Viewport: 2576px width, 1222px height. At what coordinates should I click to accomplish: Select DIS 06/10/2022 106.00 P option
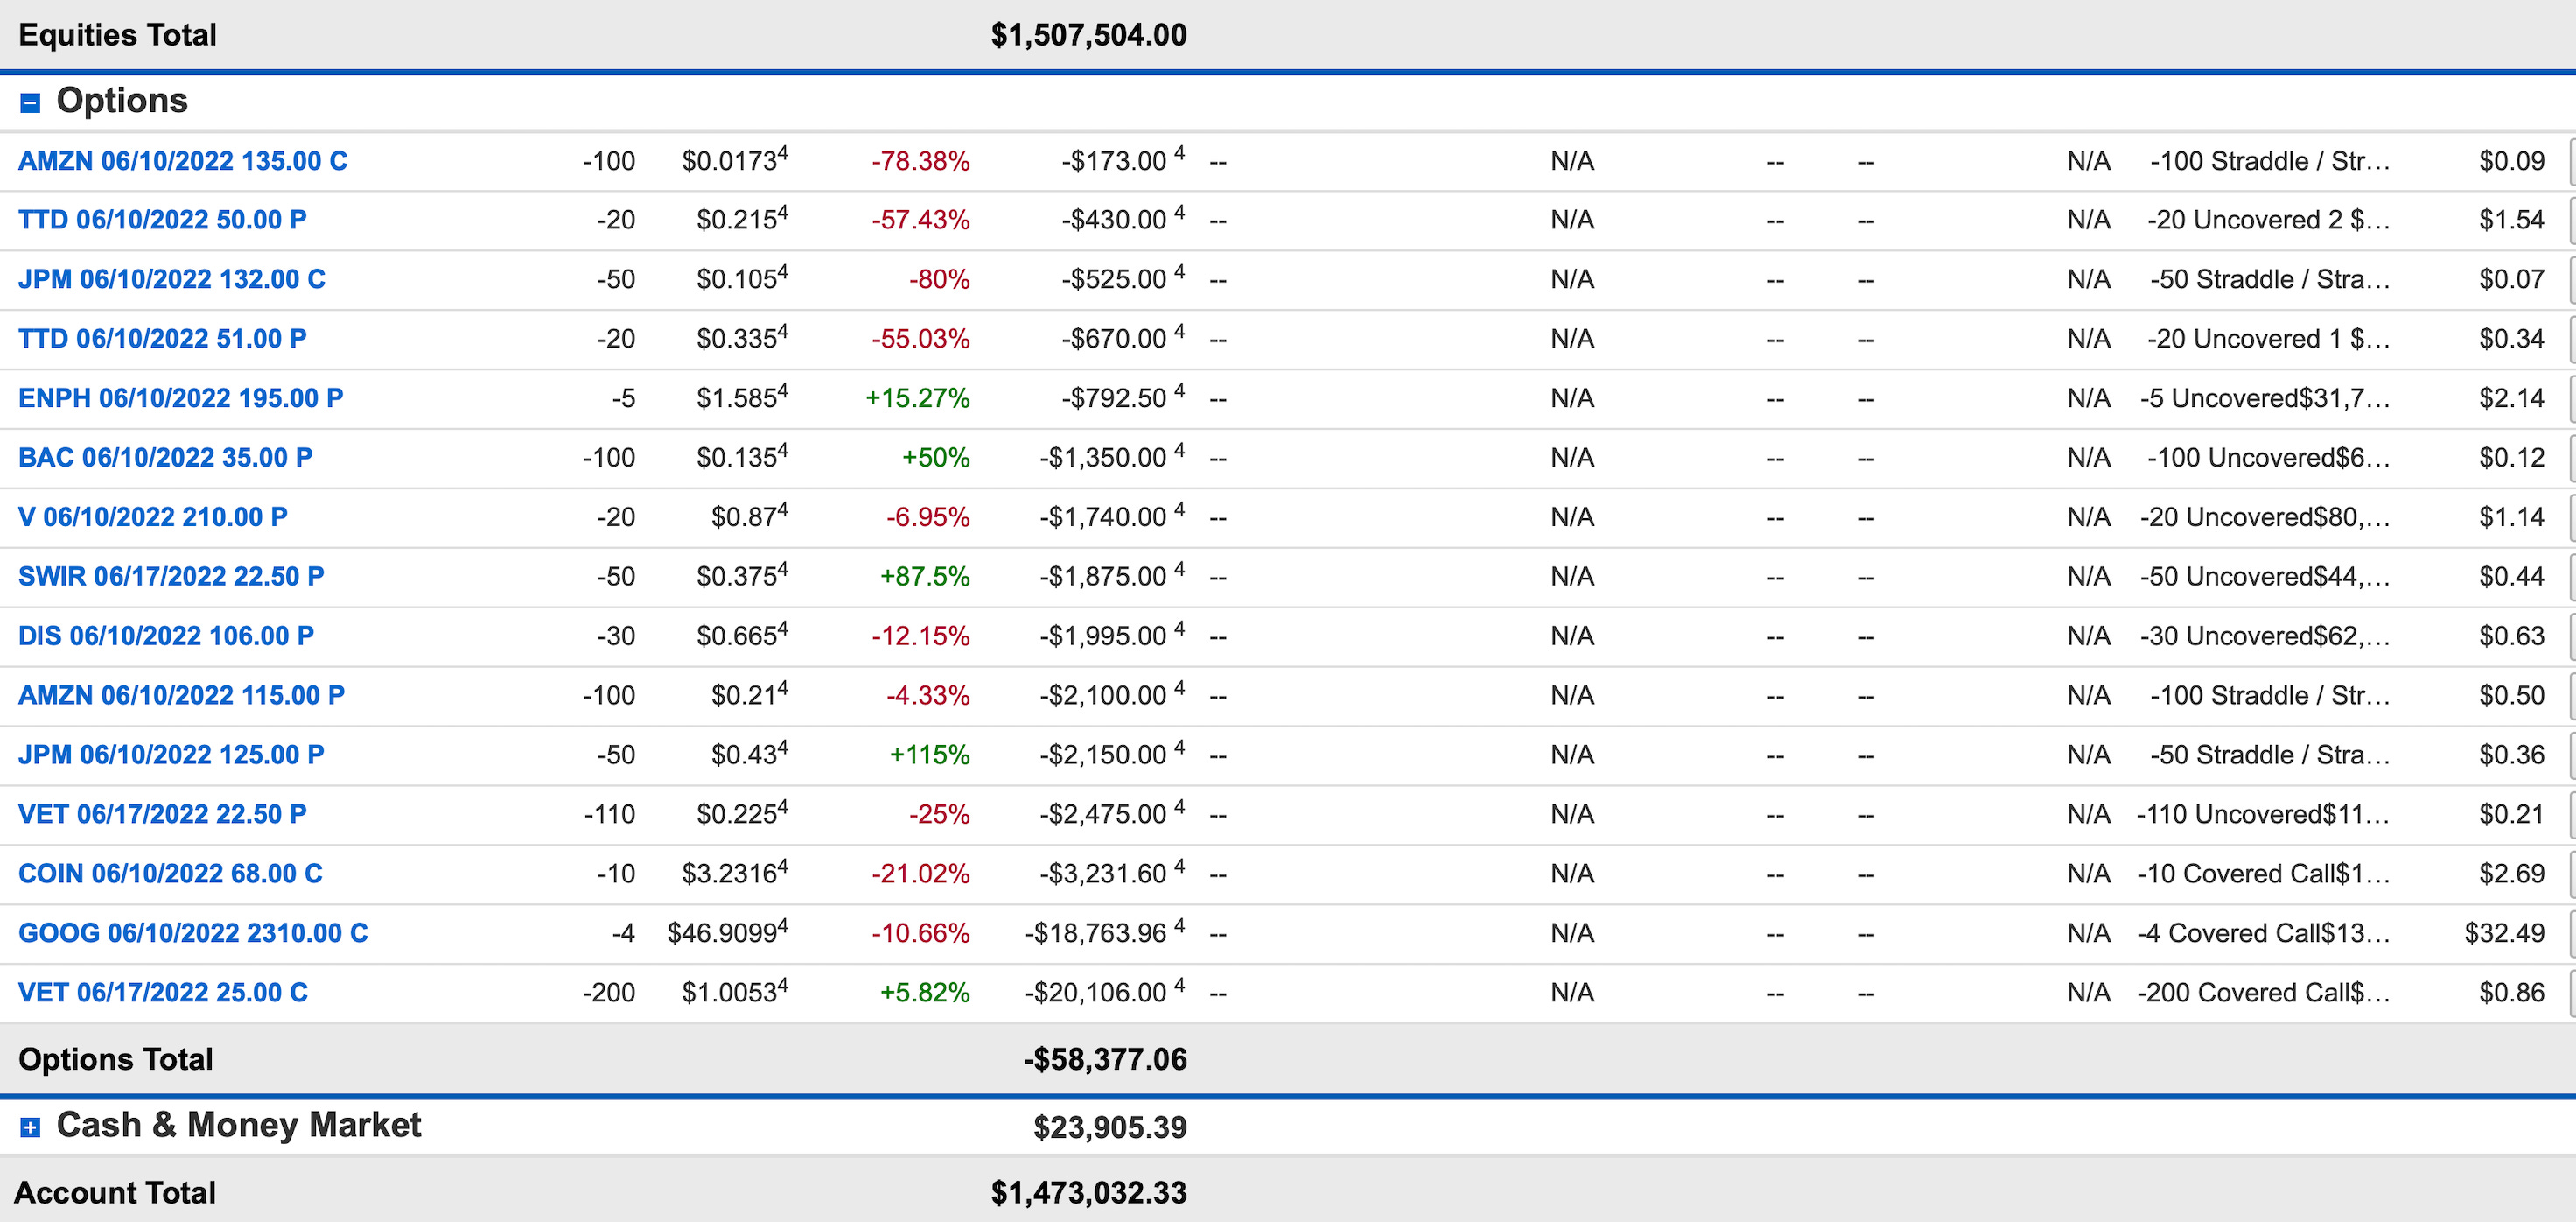click(x=166, y=636)
